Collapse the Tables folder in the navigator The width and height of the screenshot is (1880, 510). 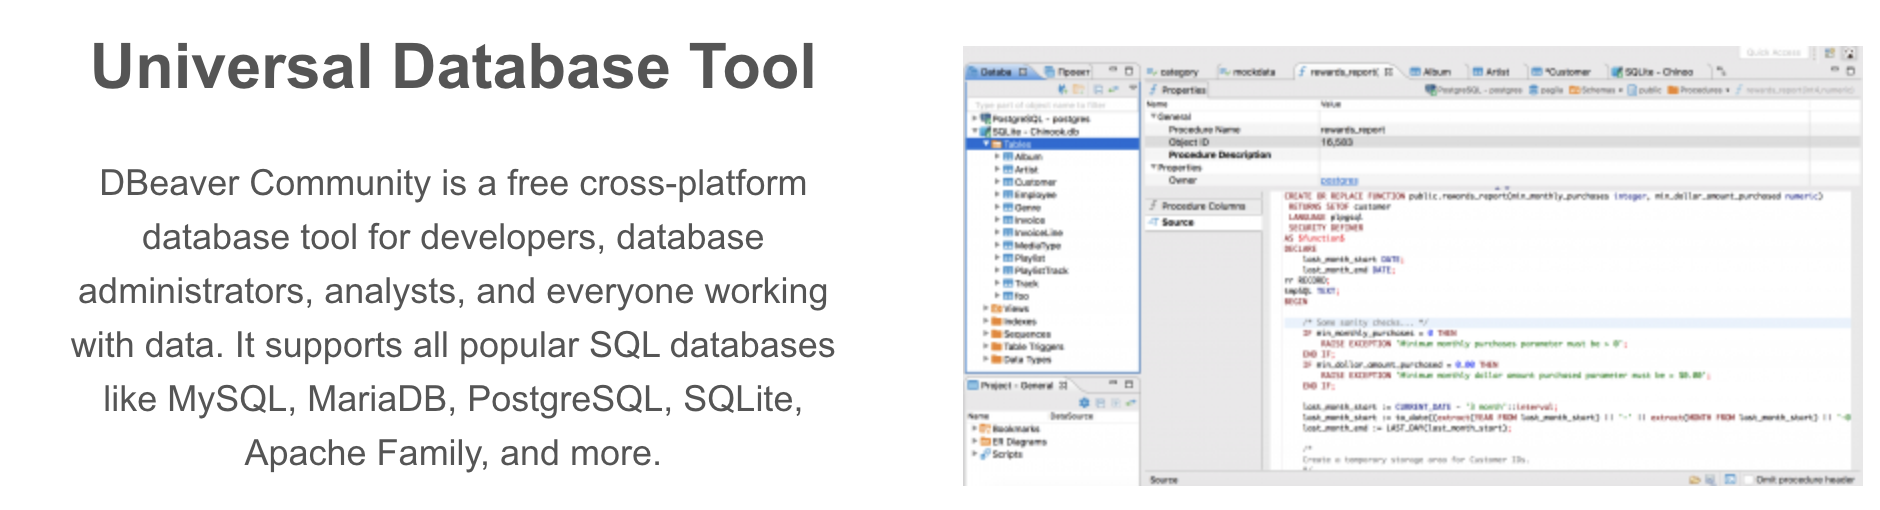(985, 144)
